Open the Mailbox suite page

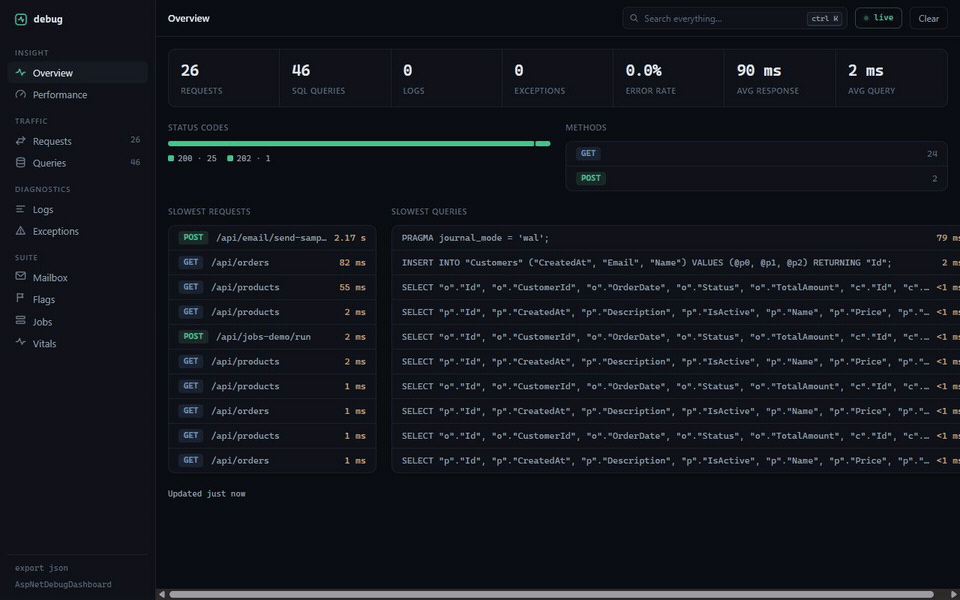click(78, 277)
